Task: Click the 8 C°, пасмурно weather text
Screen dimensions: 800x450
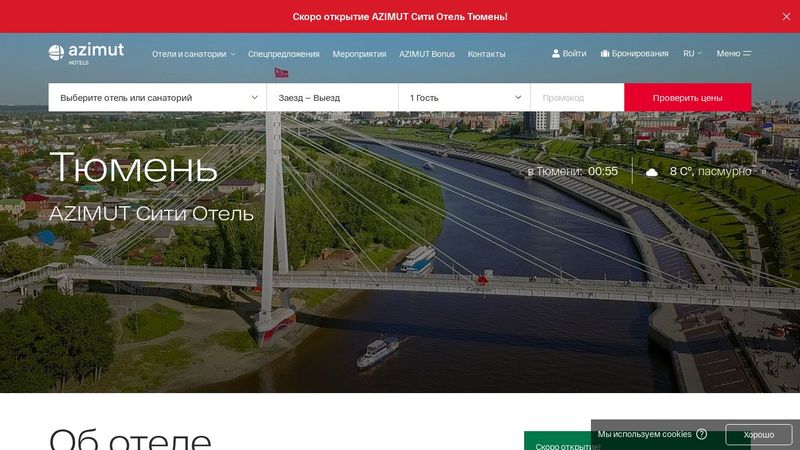Action: [x=710, y=171]
